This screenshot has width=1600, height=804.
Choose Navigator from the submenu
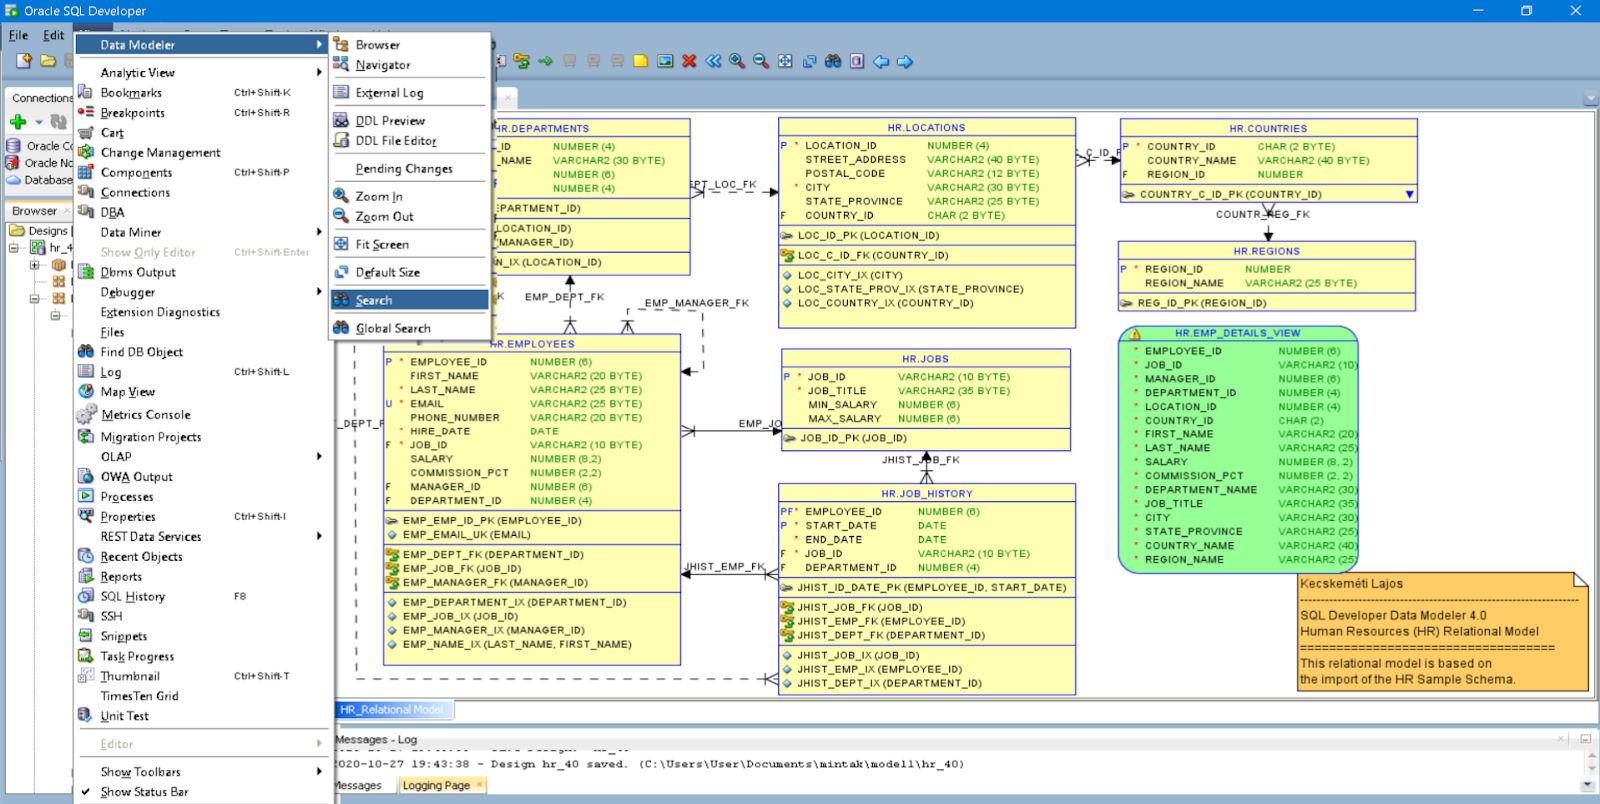(x=410, y=65)
